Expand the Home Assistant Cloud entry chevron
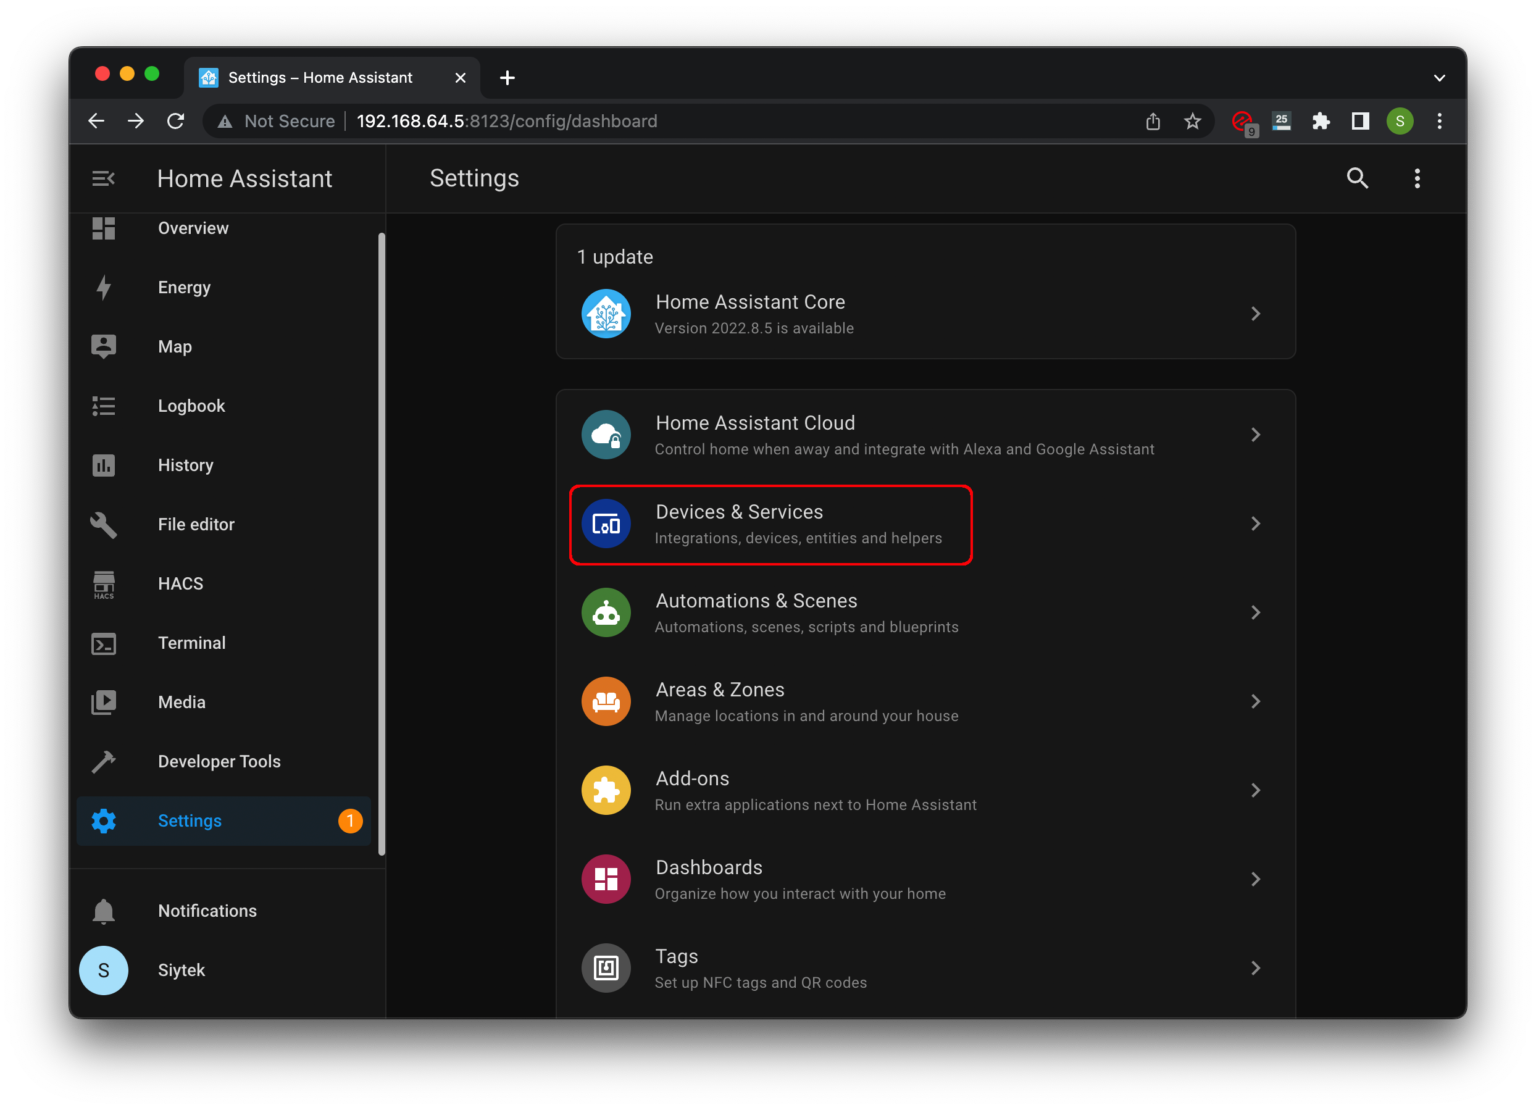Image resolution: width=1536 pixels, height=1110 pixels. coord(1255,434)
